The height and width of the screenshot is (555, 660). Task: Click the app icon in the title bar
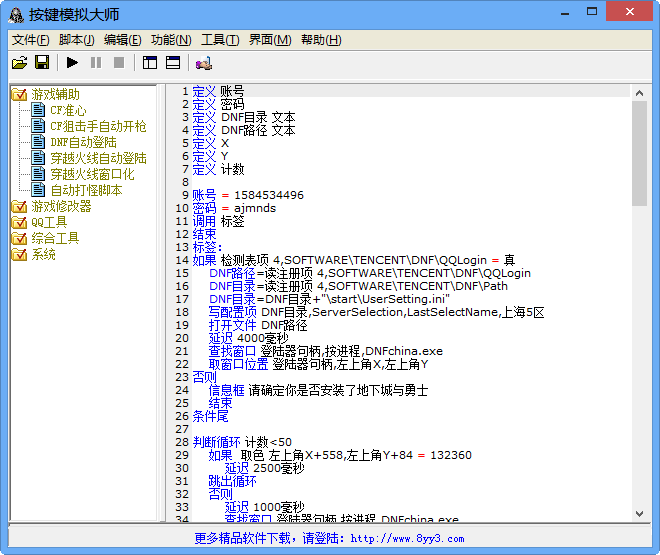click(16, 15)
